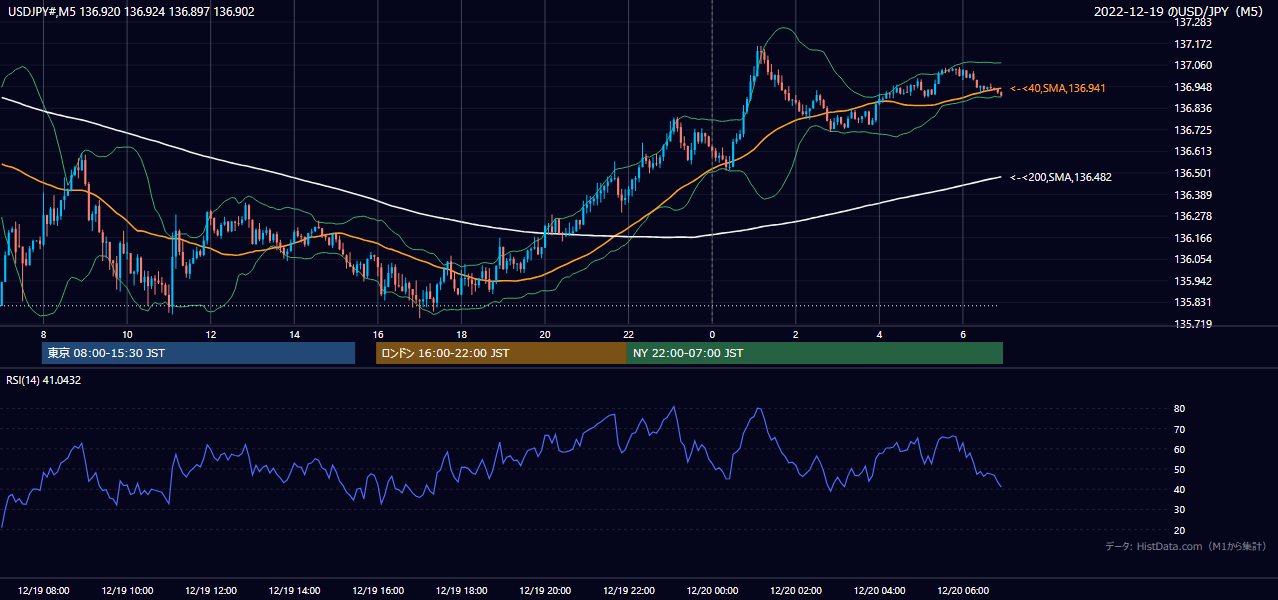Viewport: 1278px width, 600px height.
Task: Click the 12/19 20:00 time label
Action: pyautogui.click(x=545, y=591)
